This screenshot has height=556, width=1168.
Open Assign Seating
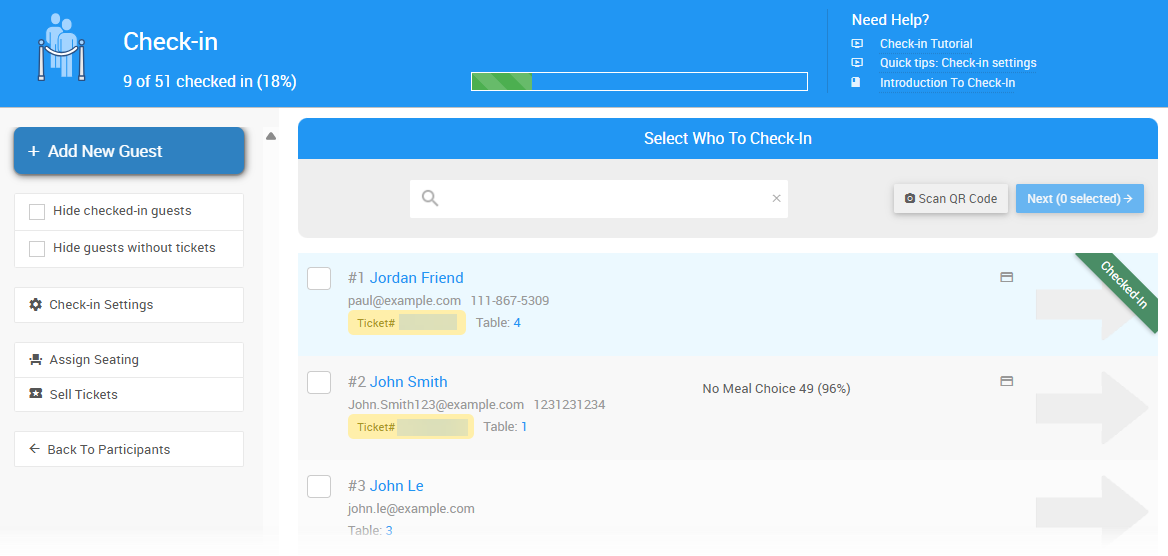[x=129, y=360]
